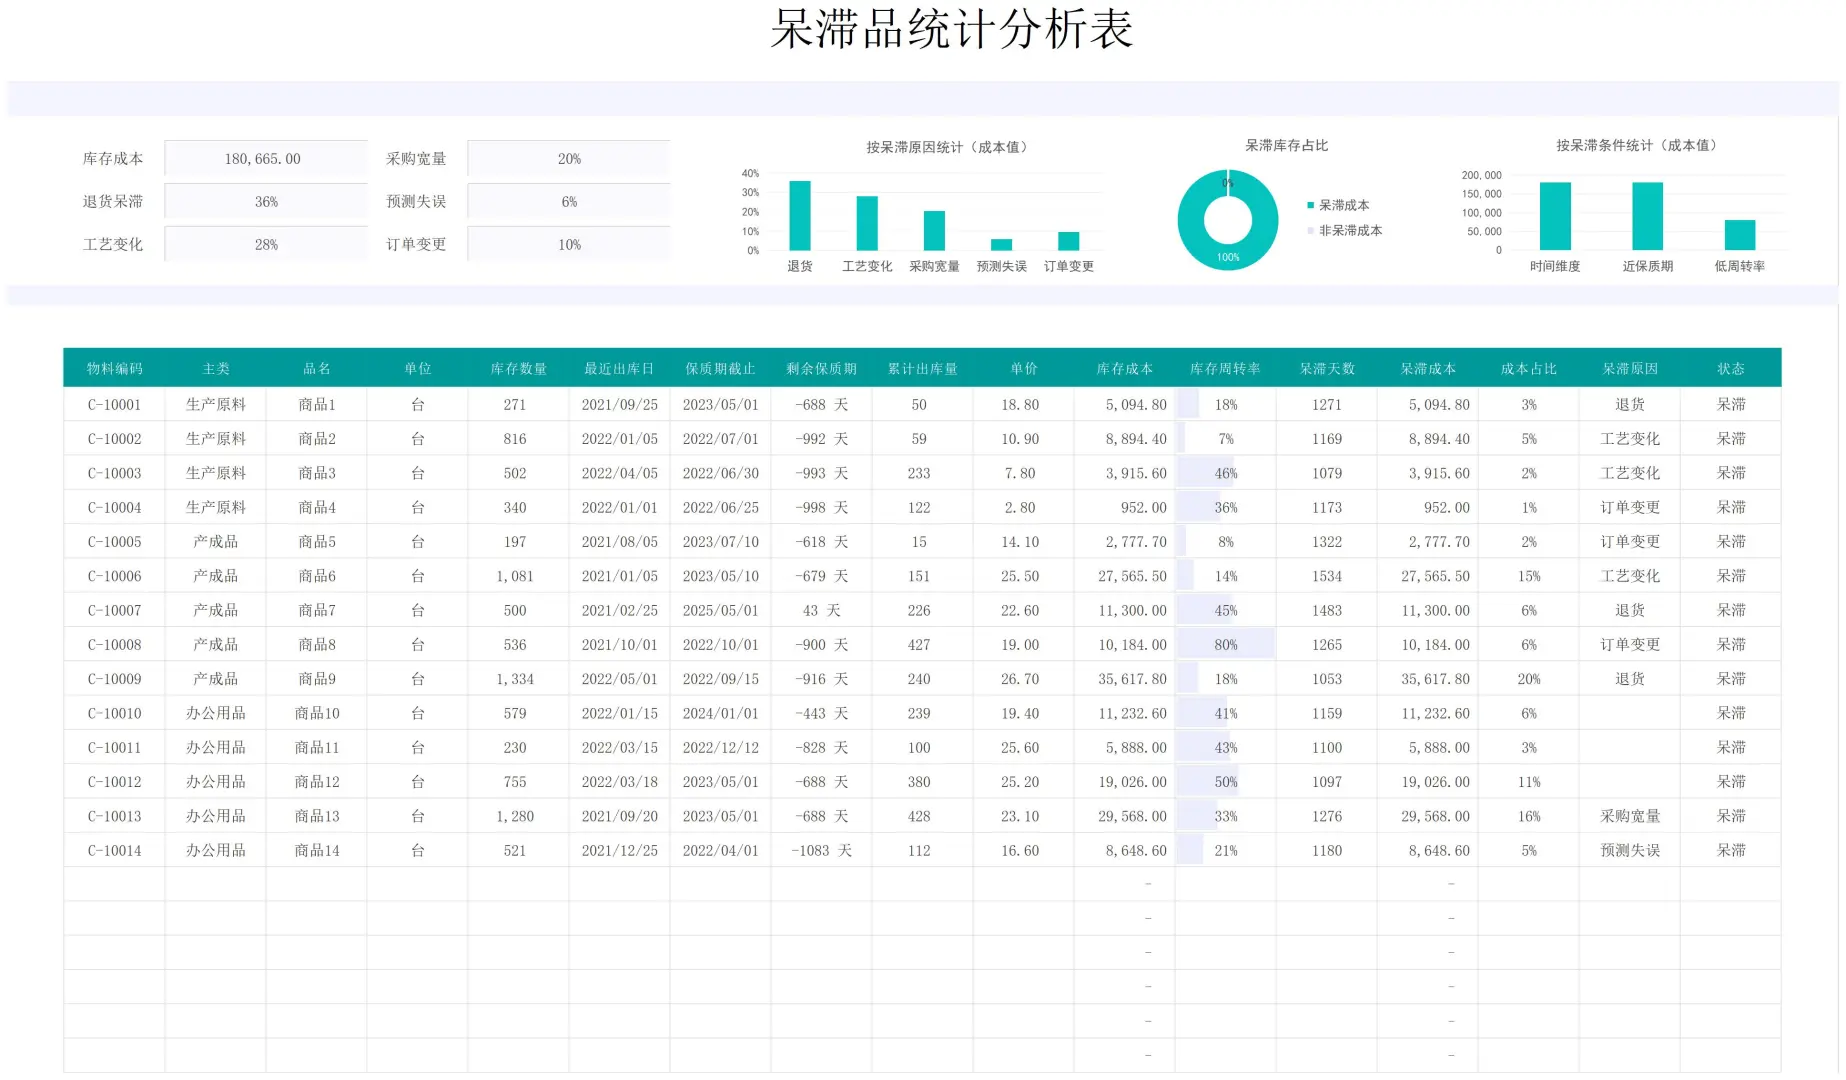
Task: Select the 退货呆滞 value 36%
Action: pos(265,202)
